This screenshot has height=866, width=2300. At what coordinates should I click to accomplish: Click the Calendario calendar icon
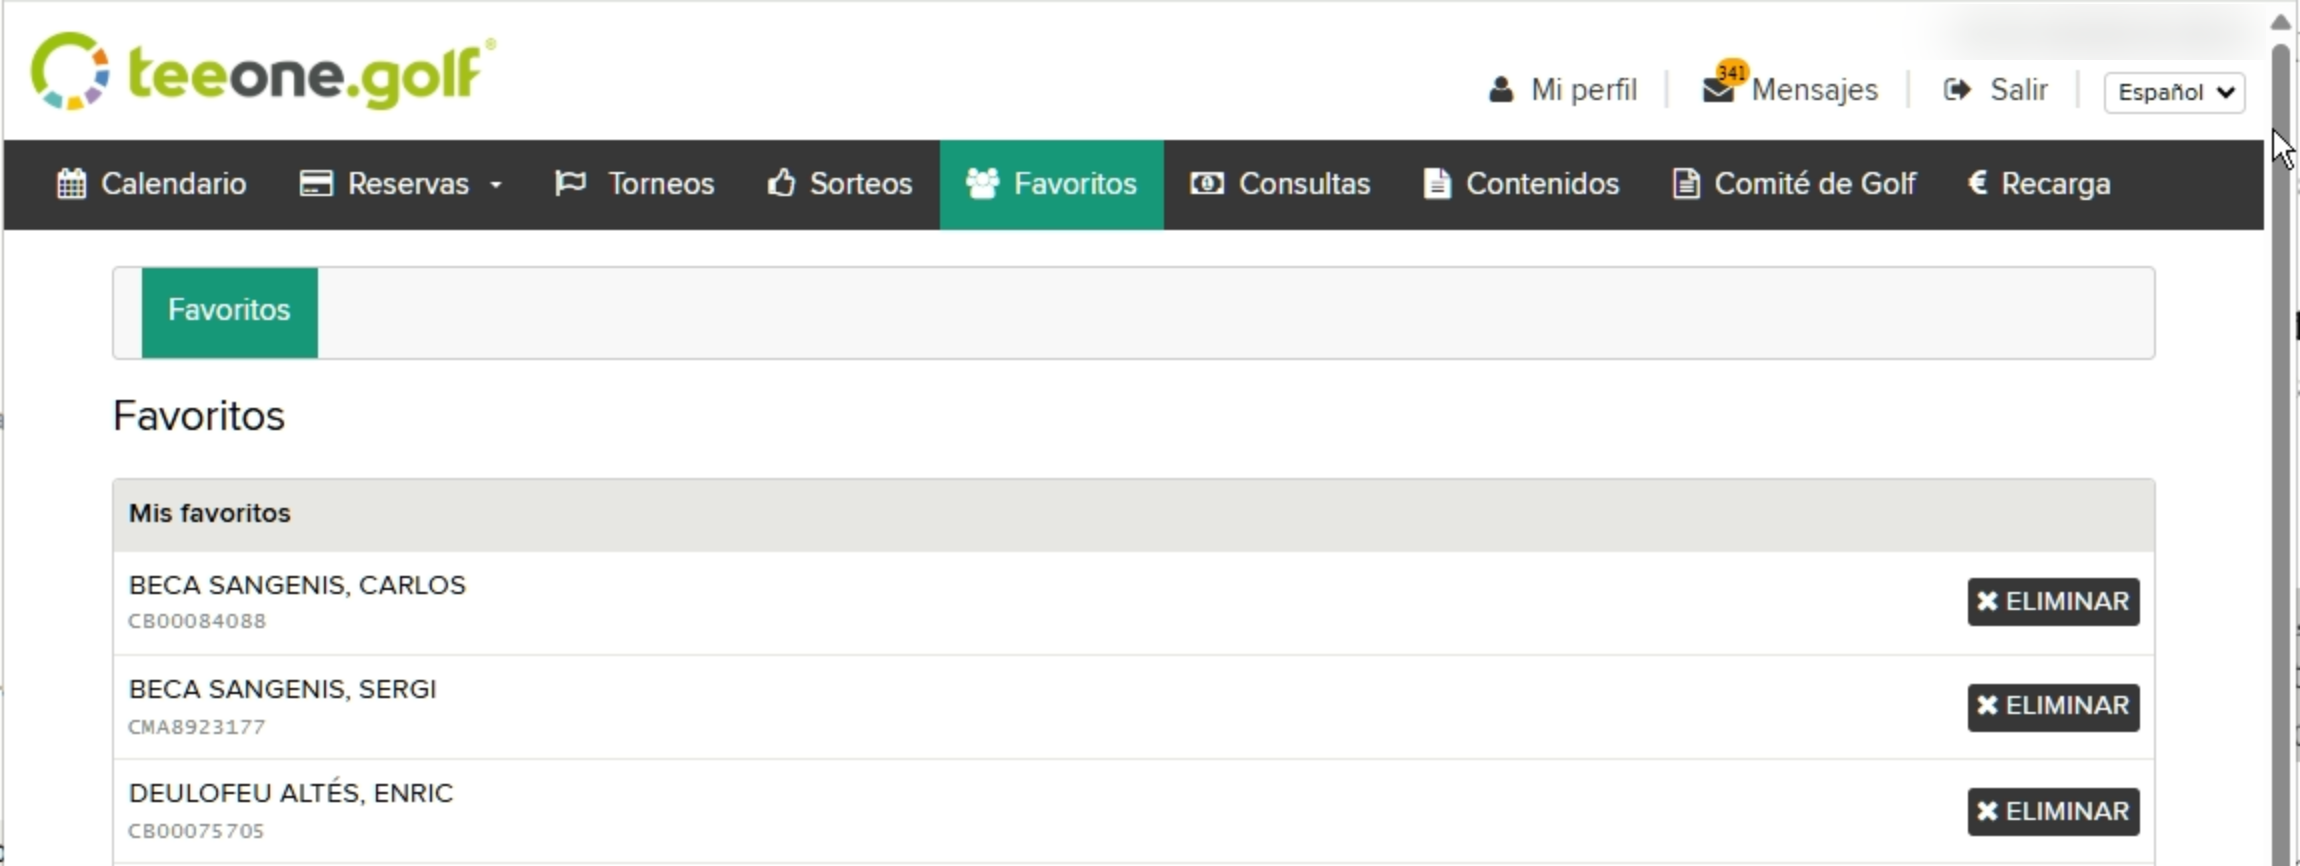click(x=71, y=184)
